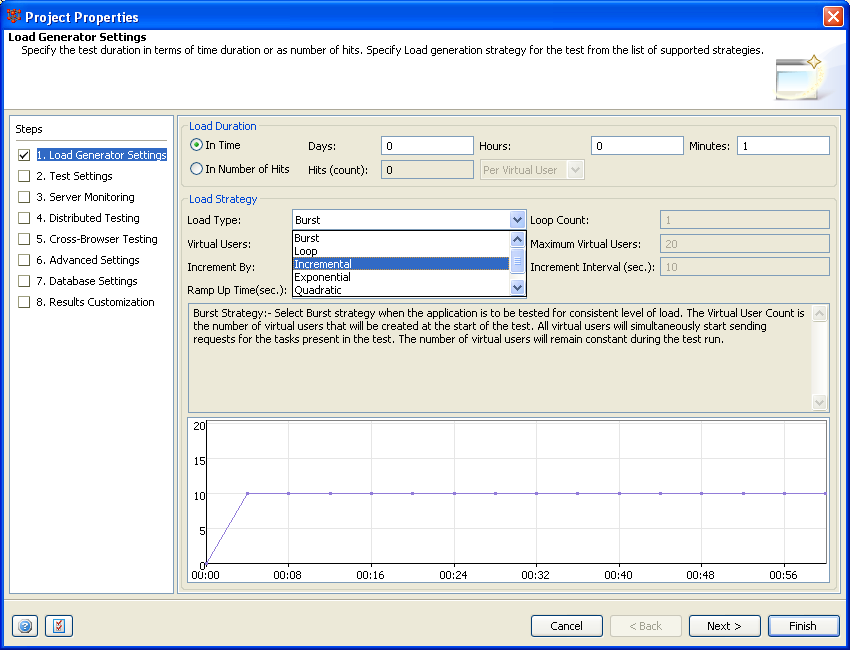Go to the Distributed Testing step

point(88,218)
